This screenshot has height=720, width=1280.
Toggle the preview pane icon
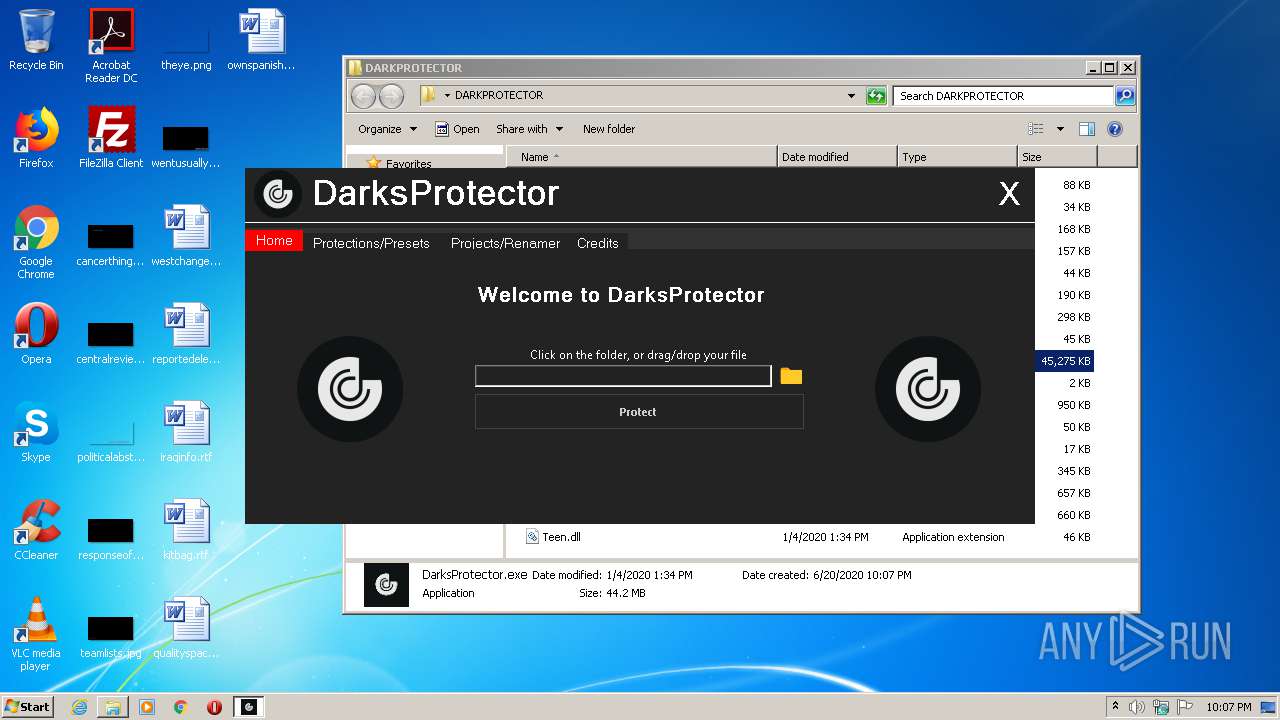pyautogui.click(x=1087, y=129)
